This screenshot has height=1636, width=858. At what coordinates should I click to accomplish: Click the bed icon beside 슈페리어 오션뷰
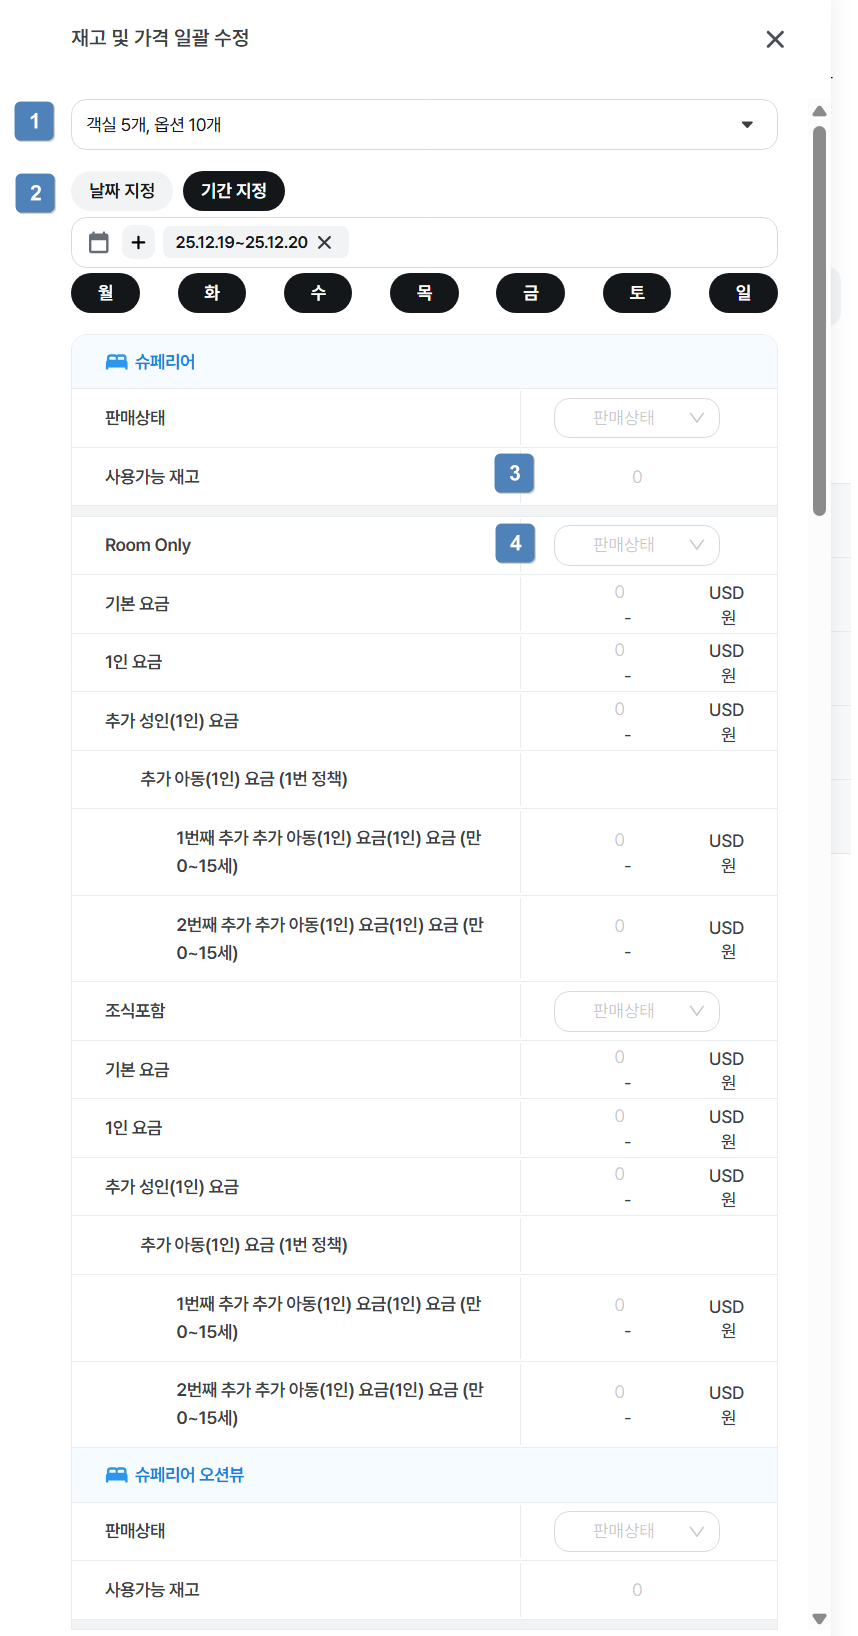coord(116,1475)
